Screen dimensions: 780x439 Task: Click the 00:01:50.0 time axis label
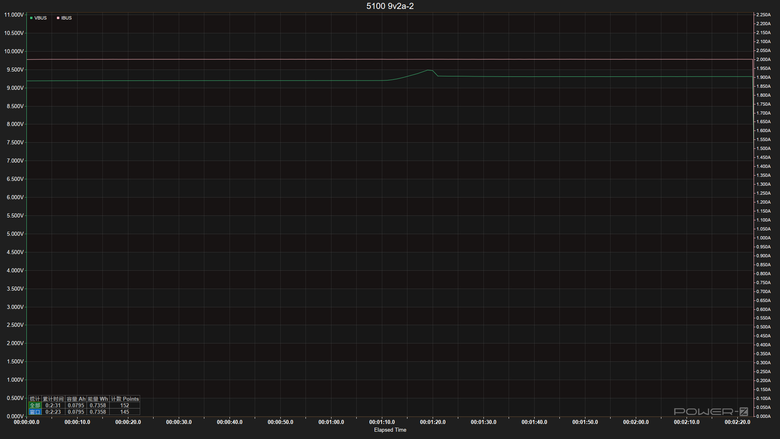[x=585, y=422]
